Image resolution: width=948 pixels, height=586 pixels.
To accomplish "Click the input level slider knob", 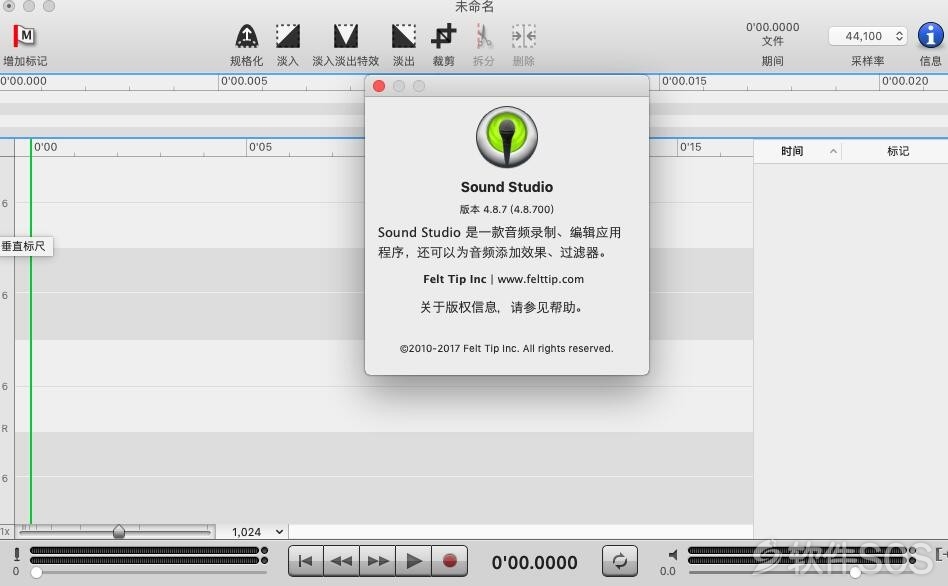I will pyautogui.click(x=36, y=572).
